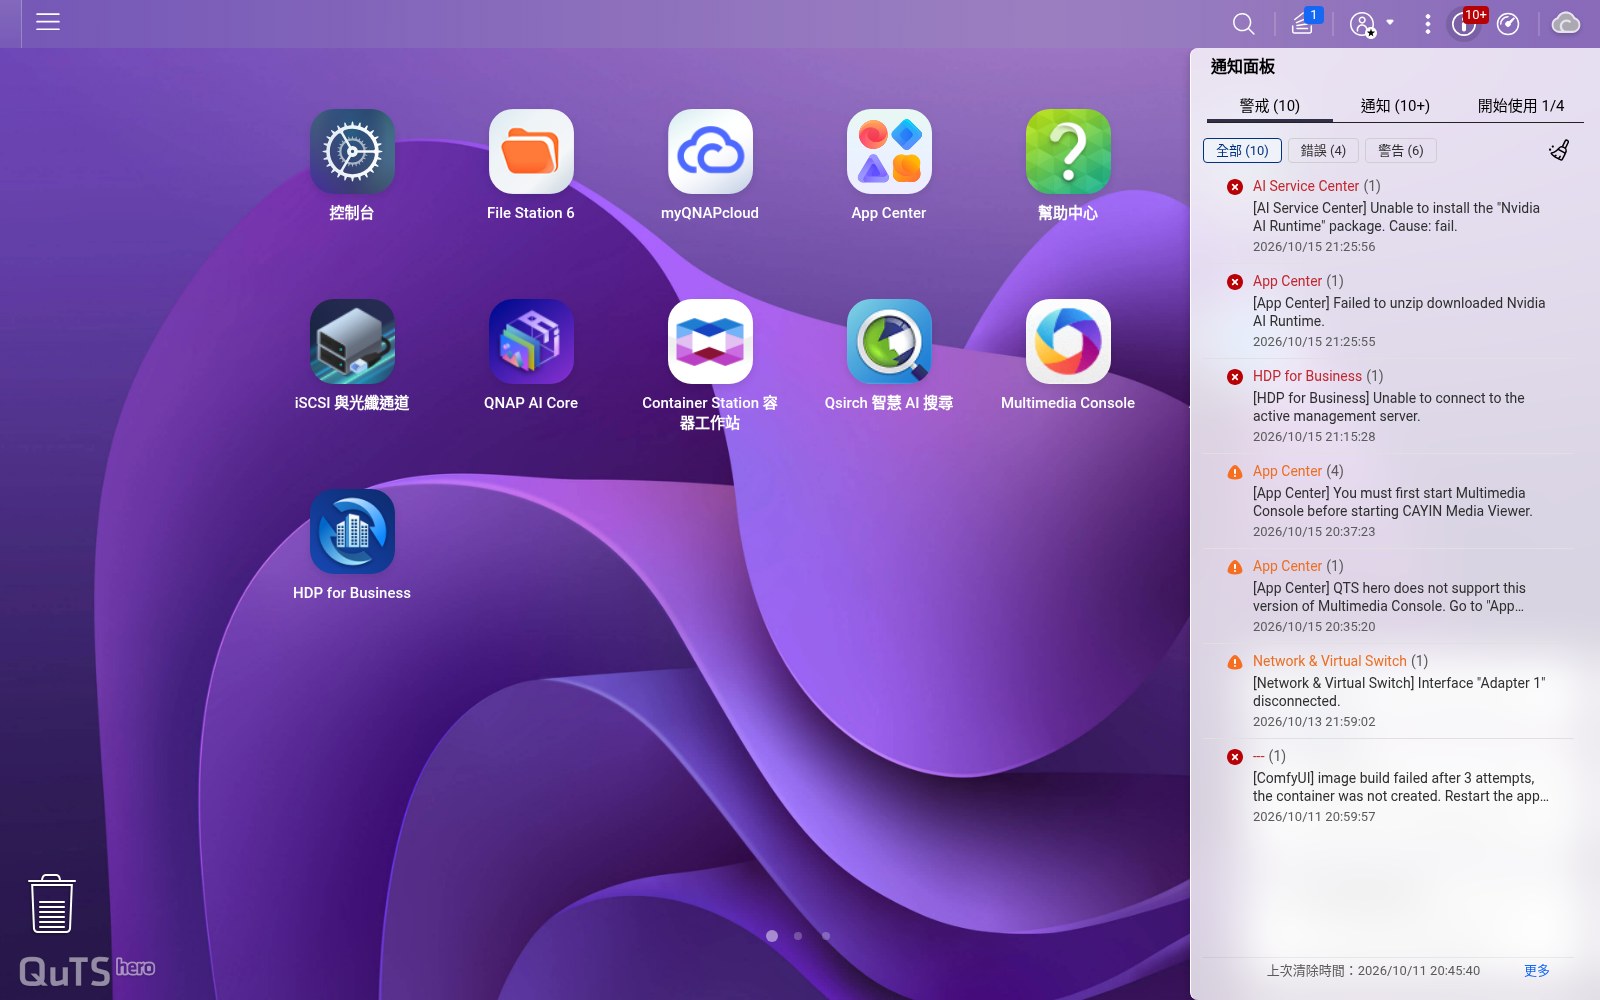Image resolution: width=1600 pixels, height=1000 pixels.
Task: Open the 幫助中心 help center
Action: (x=1068, y=152)
